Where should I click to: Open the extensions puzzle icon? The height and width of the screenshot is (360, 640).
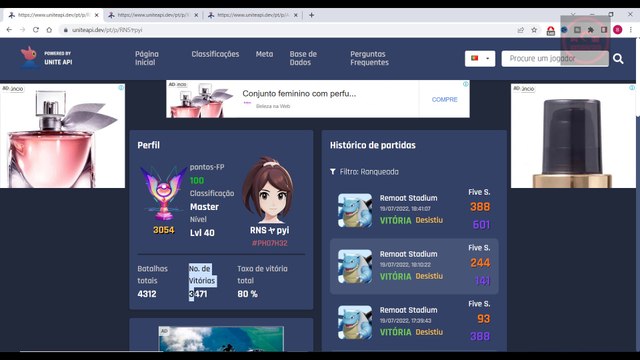[x=591, y=30]
